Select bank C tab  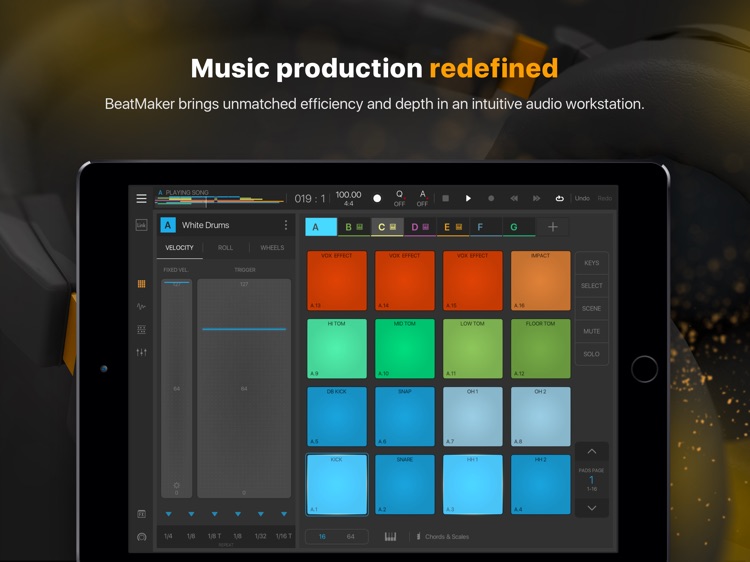(387, 227)
